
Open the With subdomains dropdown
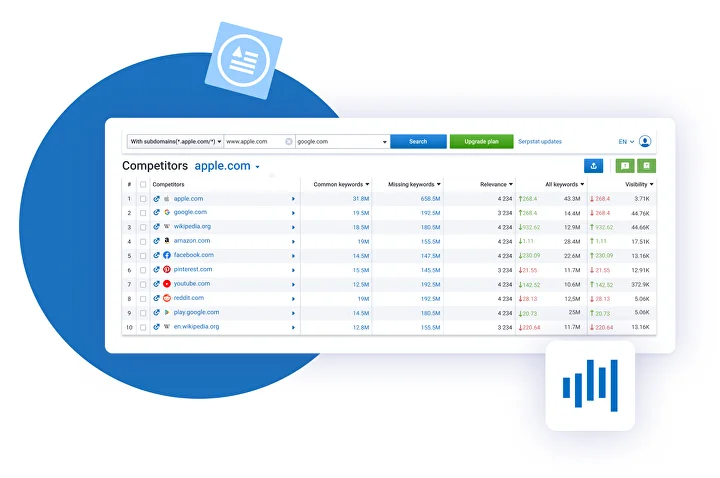pyautogui.click(x=175, y=141)
